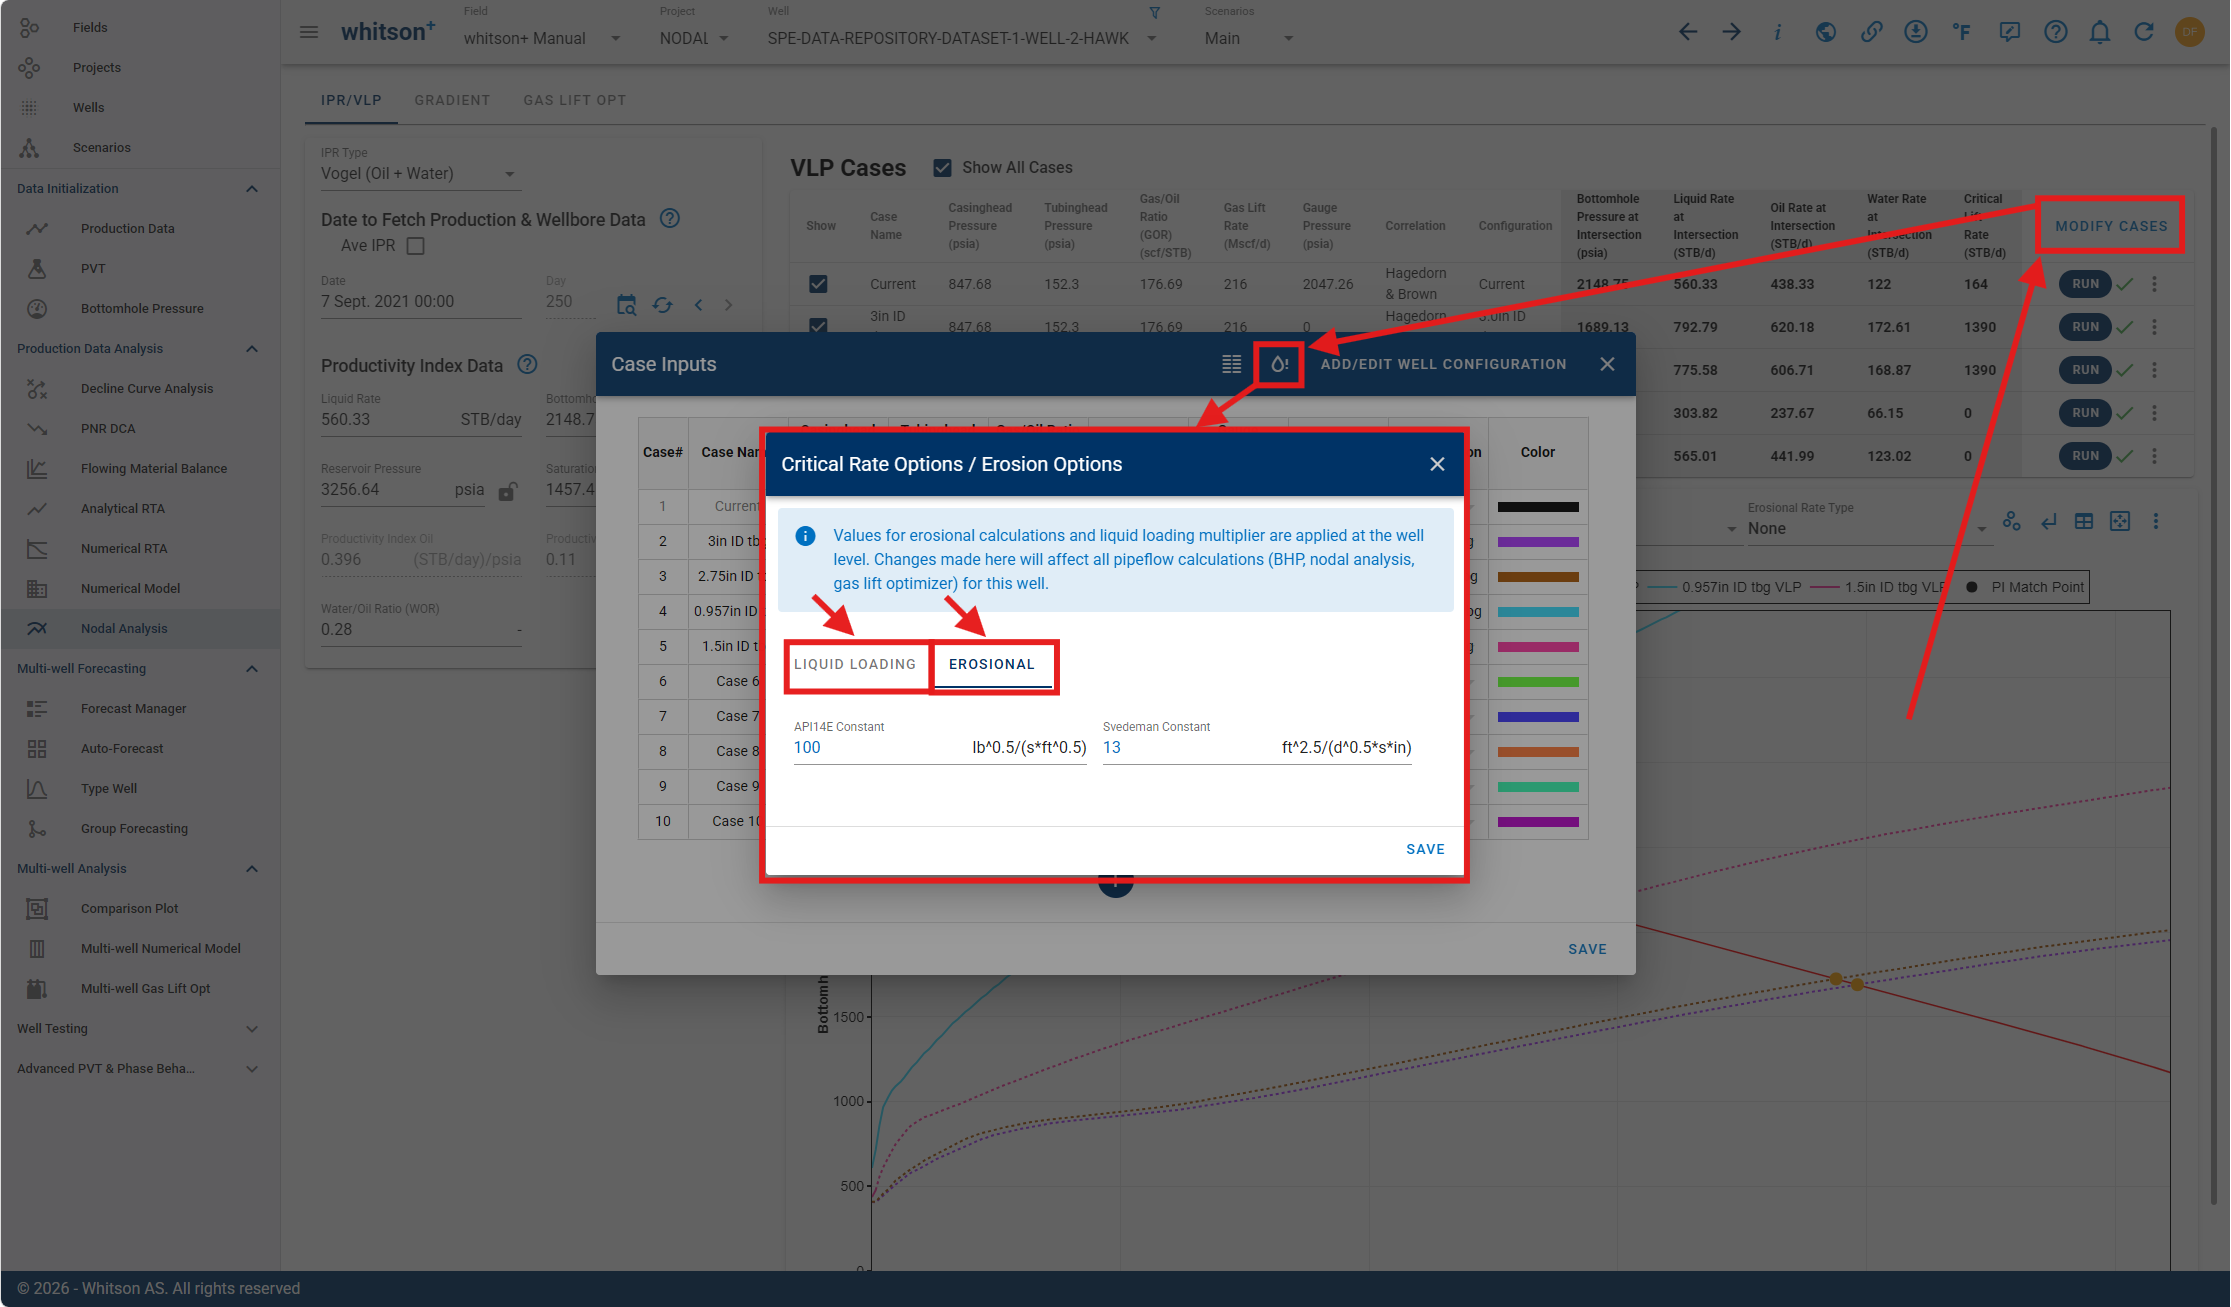This screenshot has height=1307, width=2231.
Task: Switch to the GRADIENT tab
Action: 452,100
